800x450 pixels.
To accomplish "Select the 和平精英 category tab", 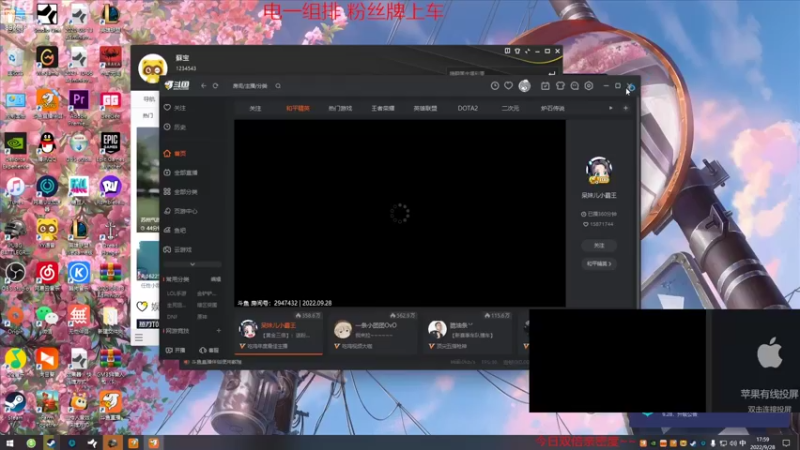I will coord(297,108).
